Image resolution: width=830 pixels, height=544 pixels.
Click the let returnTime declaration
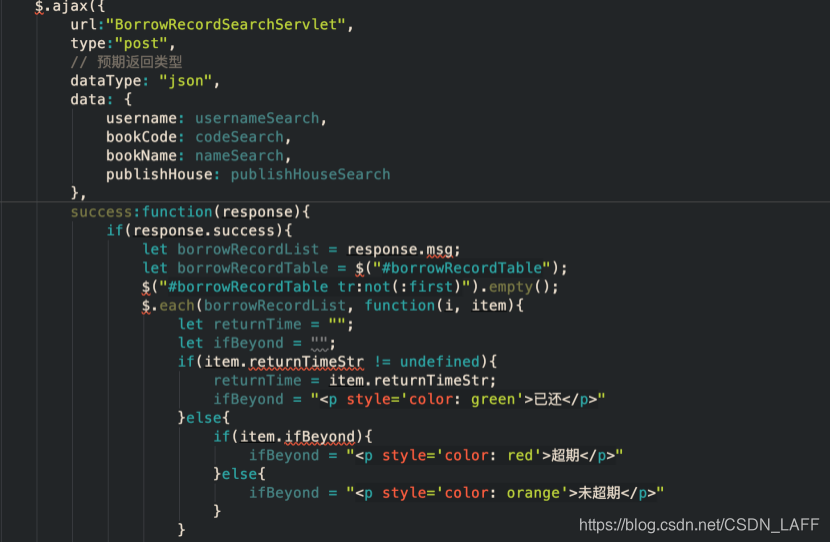pyautogui.click(x=266, y=324)
